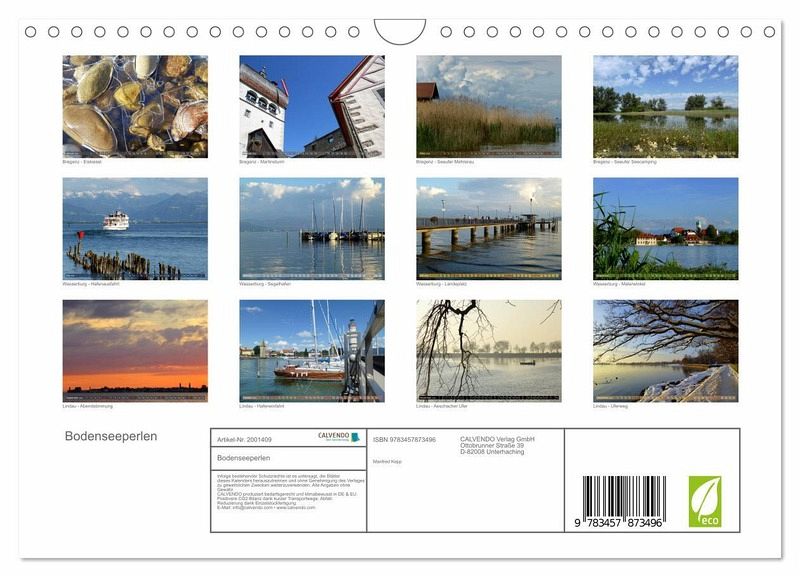
Task: Select the Bregenz Seeufer Seecamping photo
Action: (x=665, y=105)
